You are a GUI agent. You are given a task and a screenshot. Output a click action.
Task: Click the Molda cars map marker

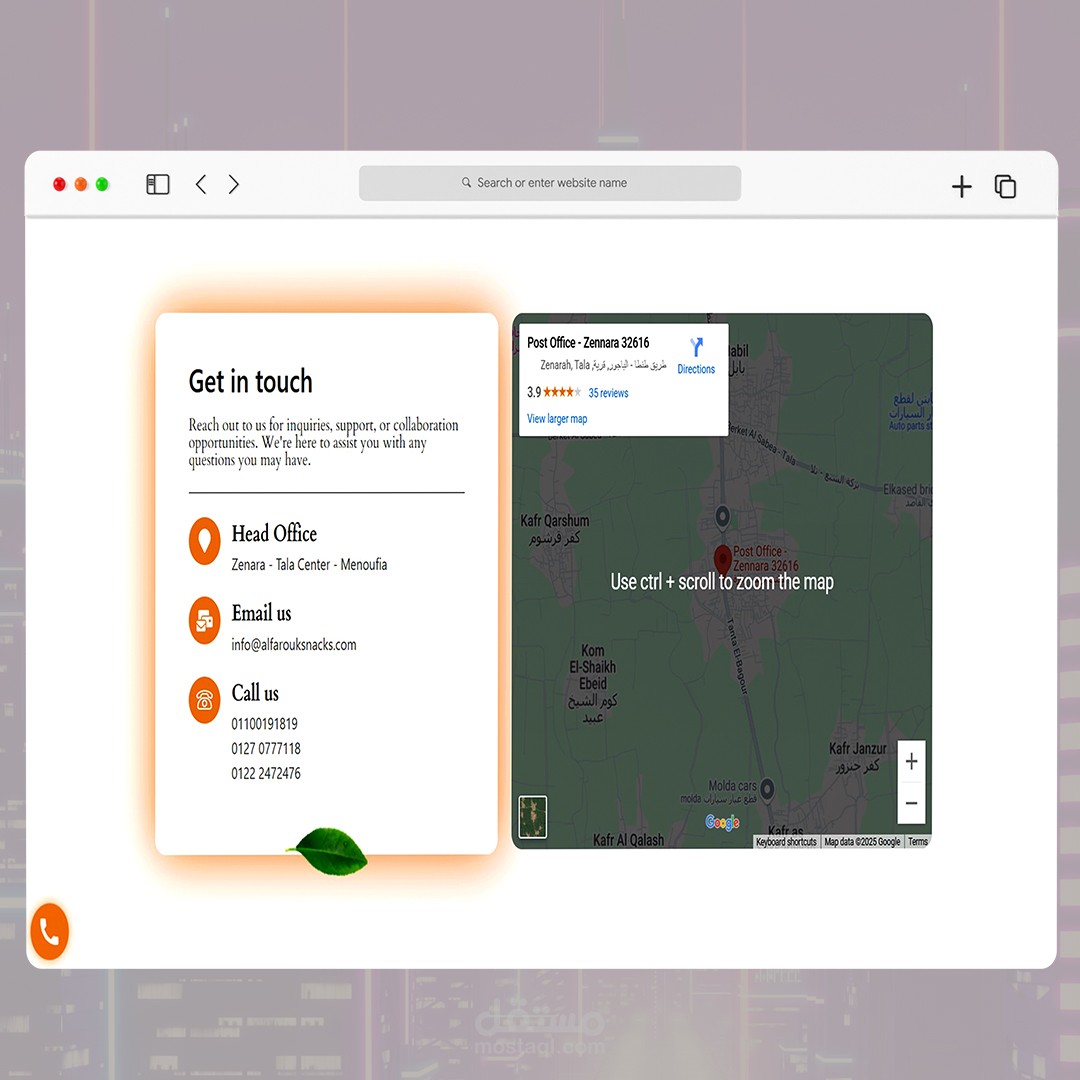(x=767, y=789)
